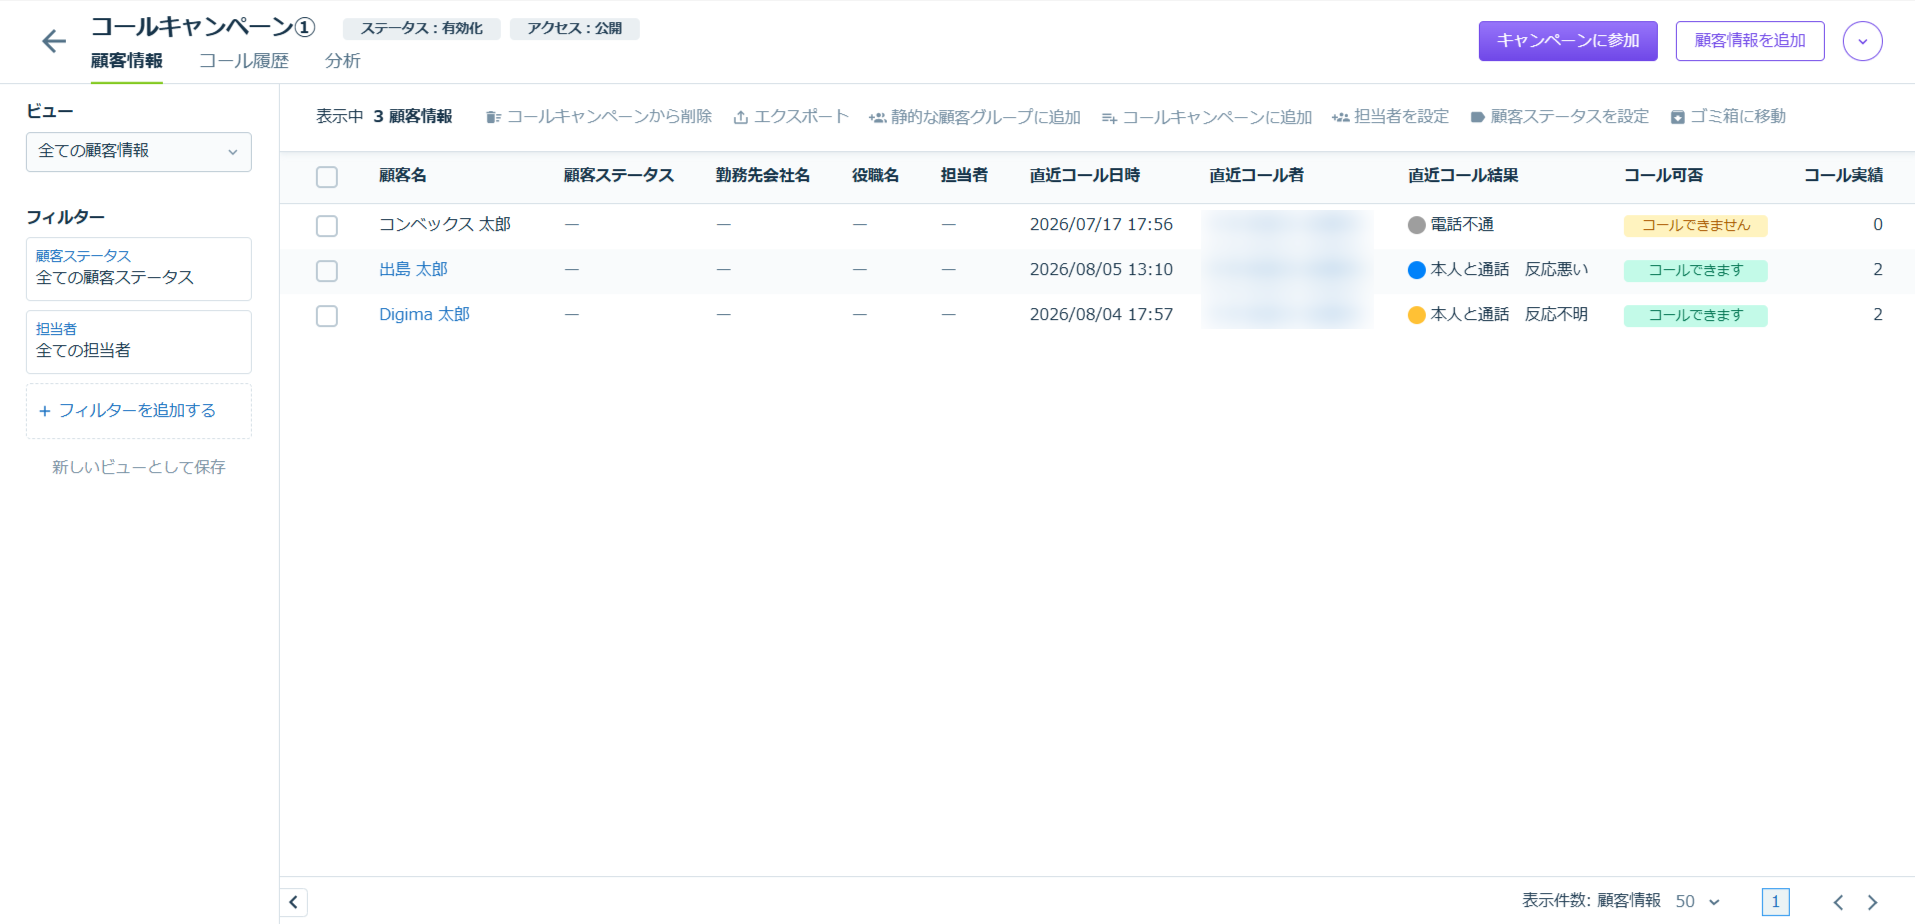Go to the next page arrow
Screen dimensions: 1915x924
1873,903
